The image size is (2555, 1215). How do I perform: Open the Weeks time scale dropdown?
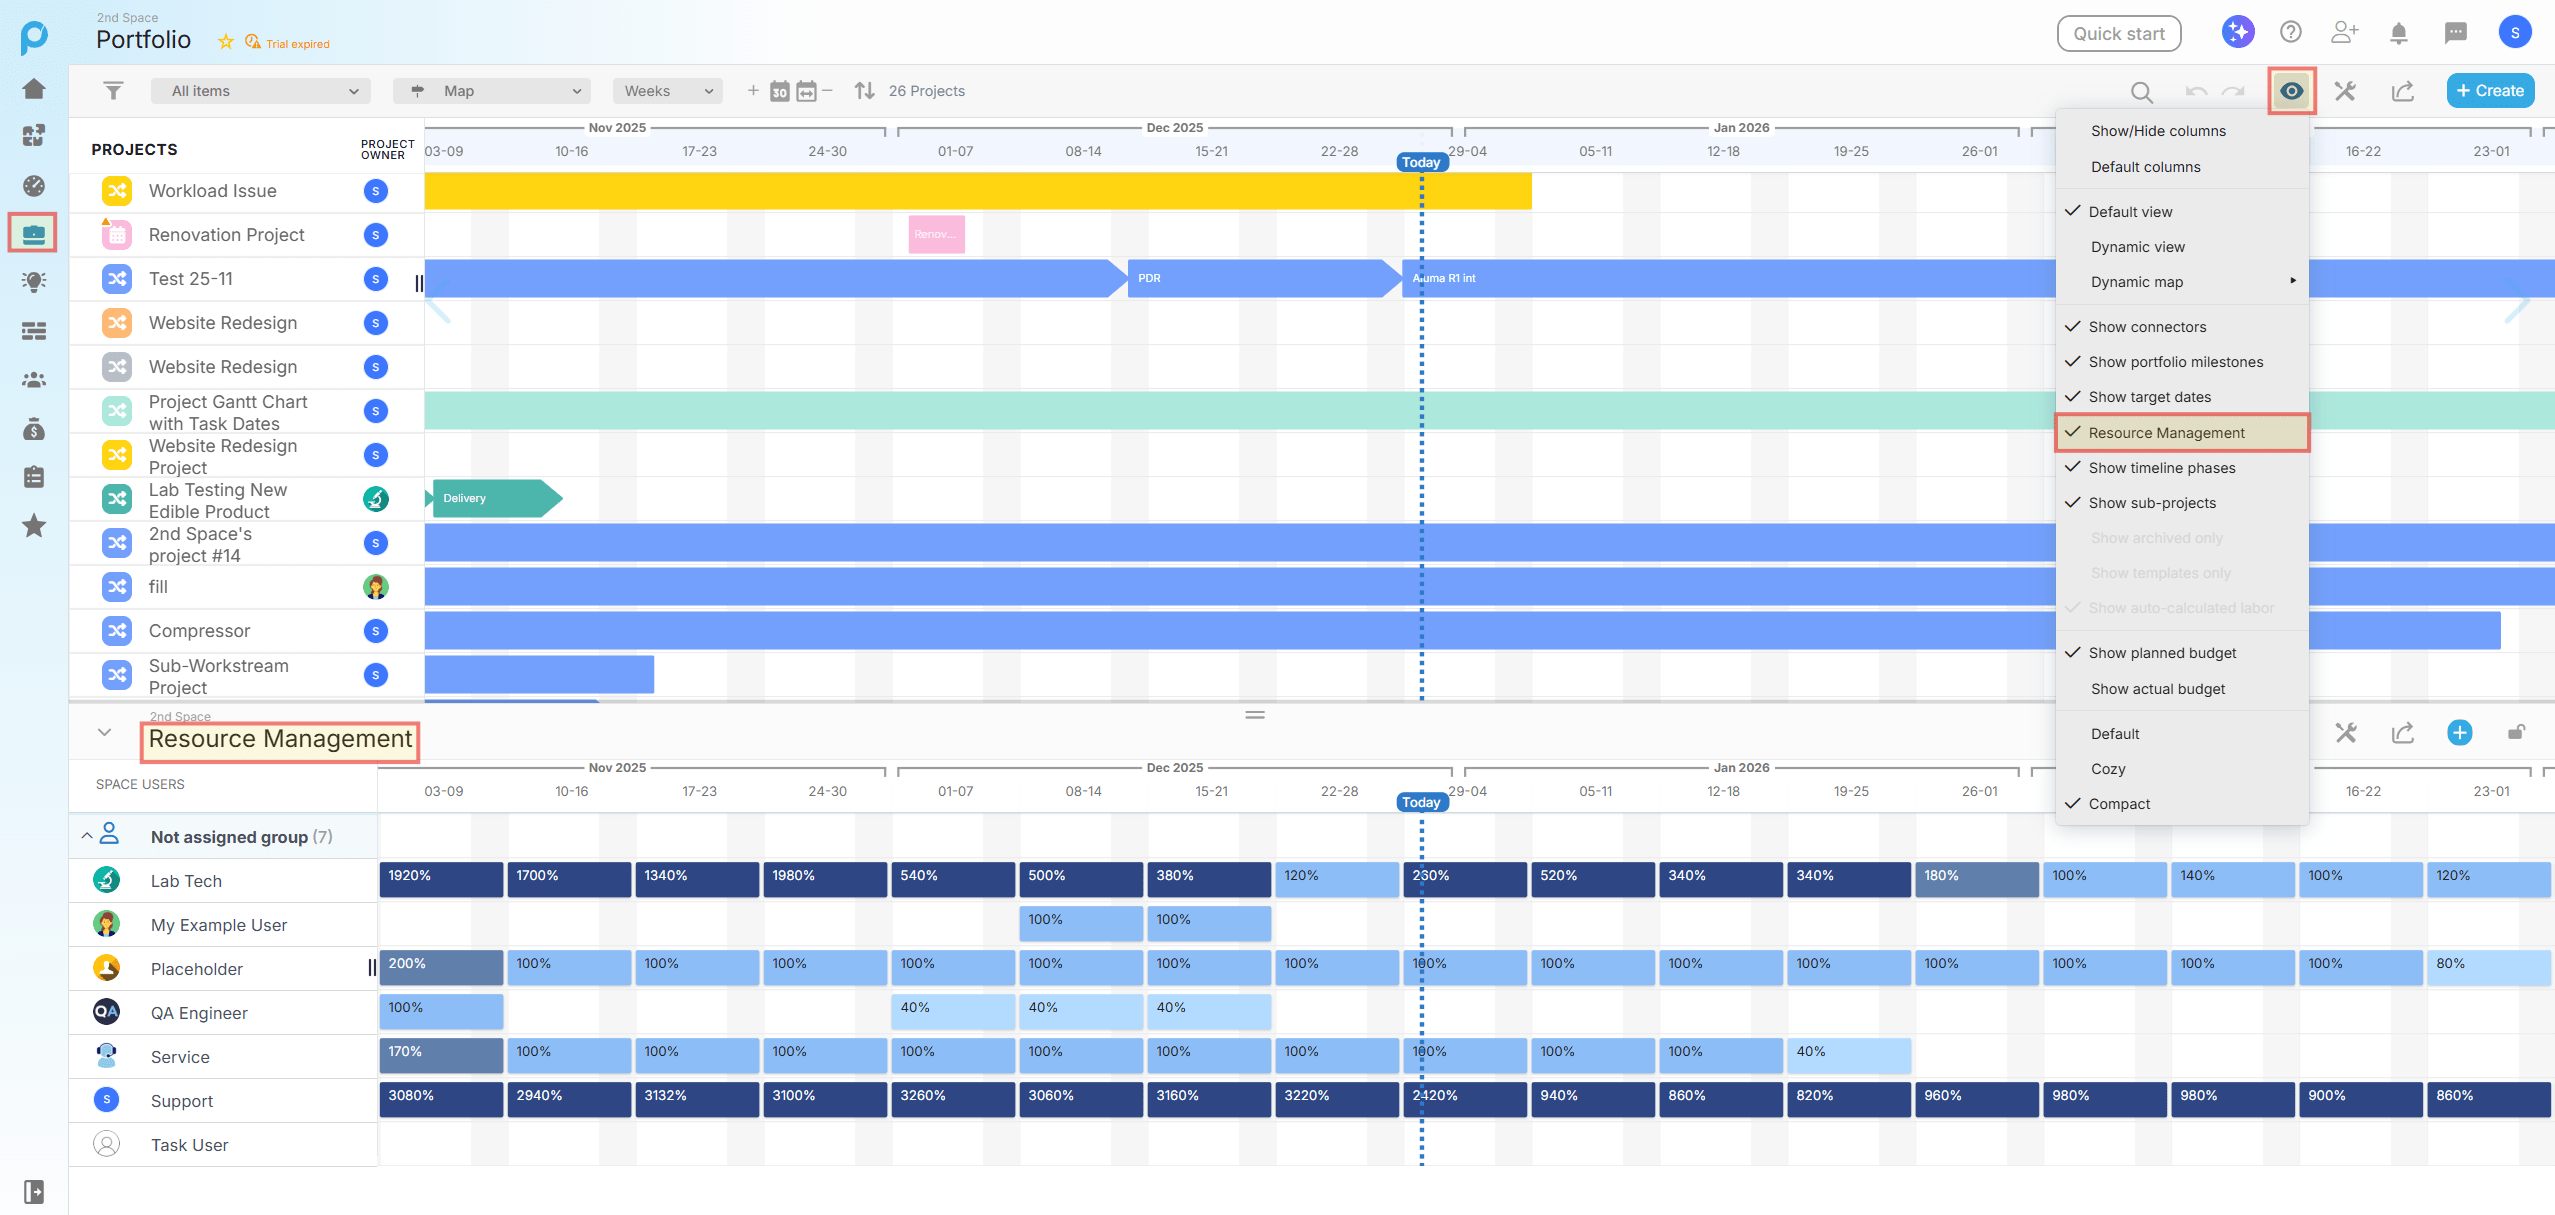click(x=666, y=90)
